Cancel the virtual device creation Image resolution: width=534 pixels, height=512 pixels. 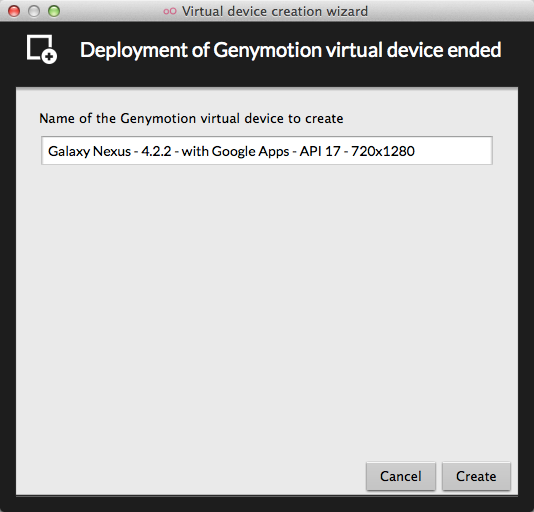[401, 476]
